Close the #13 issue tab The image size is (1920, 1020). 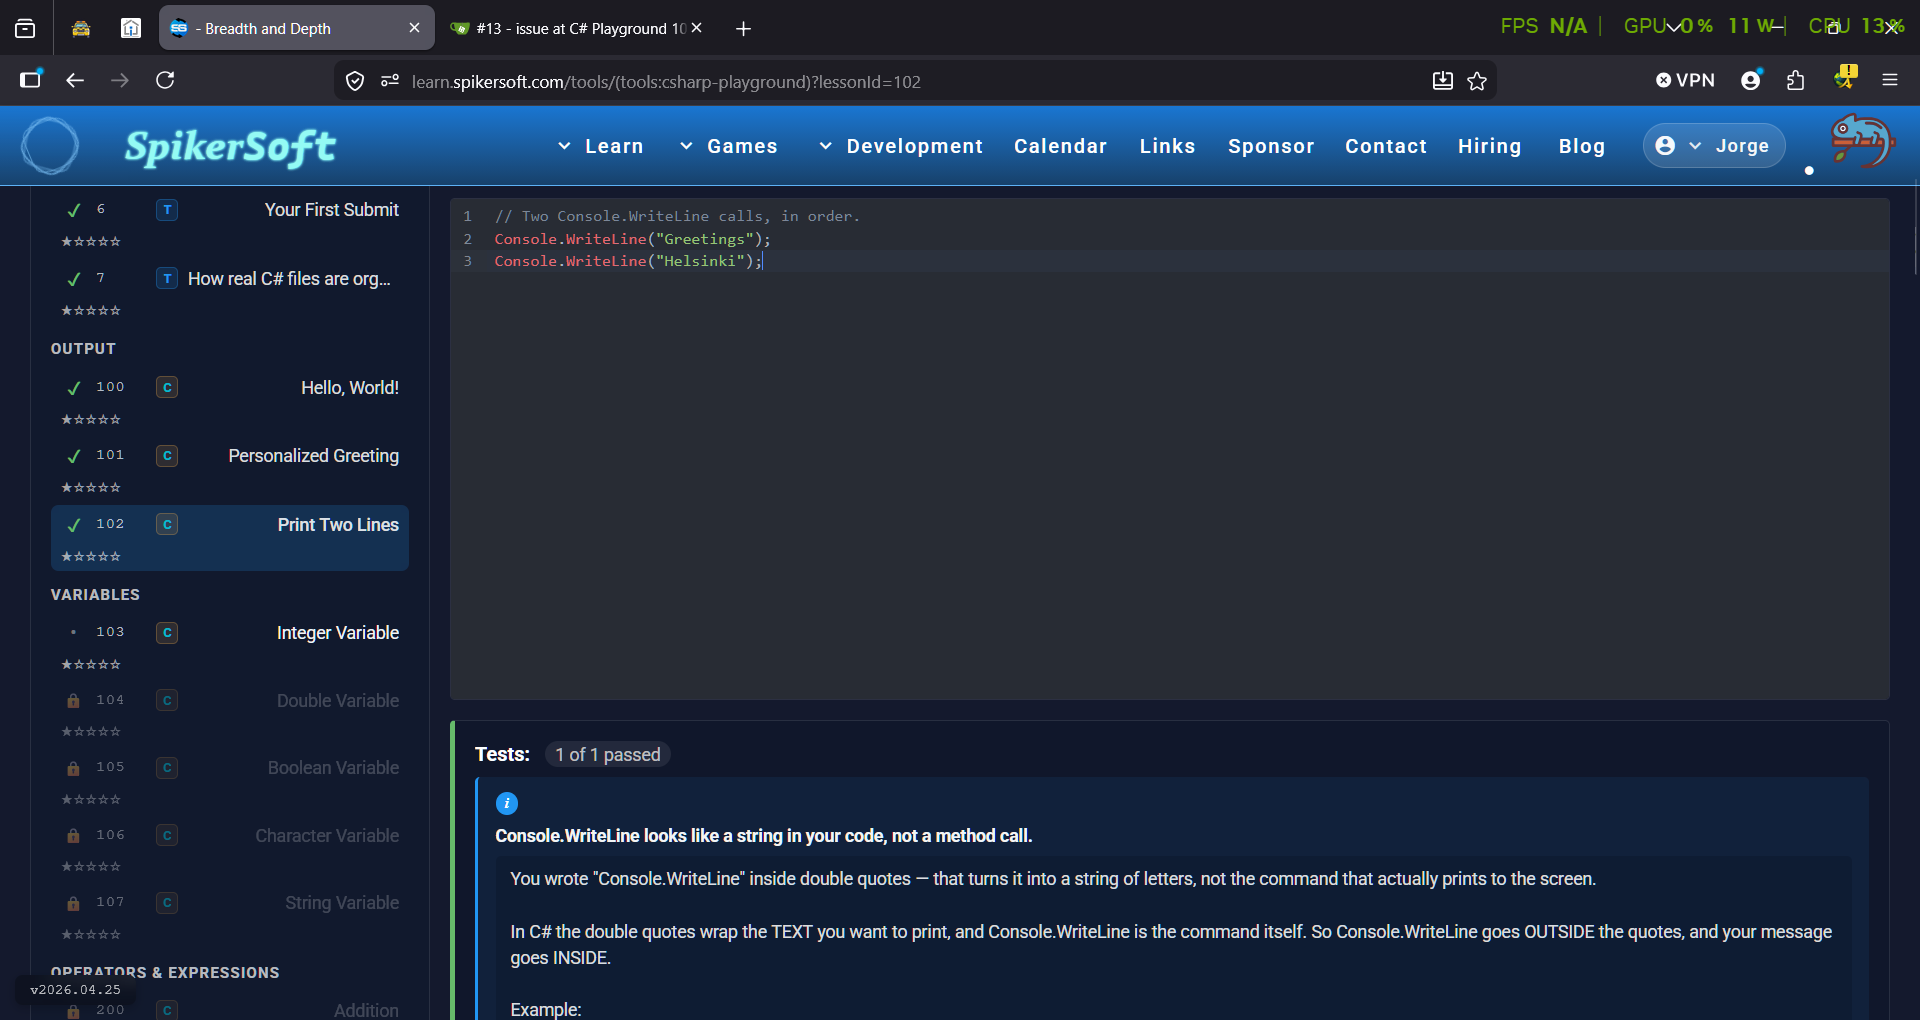[697, 28]
